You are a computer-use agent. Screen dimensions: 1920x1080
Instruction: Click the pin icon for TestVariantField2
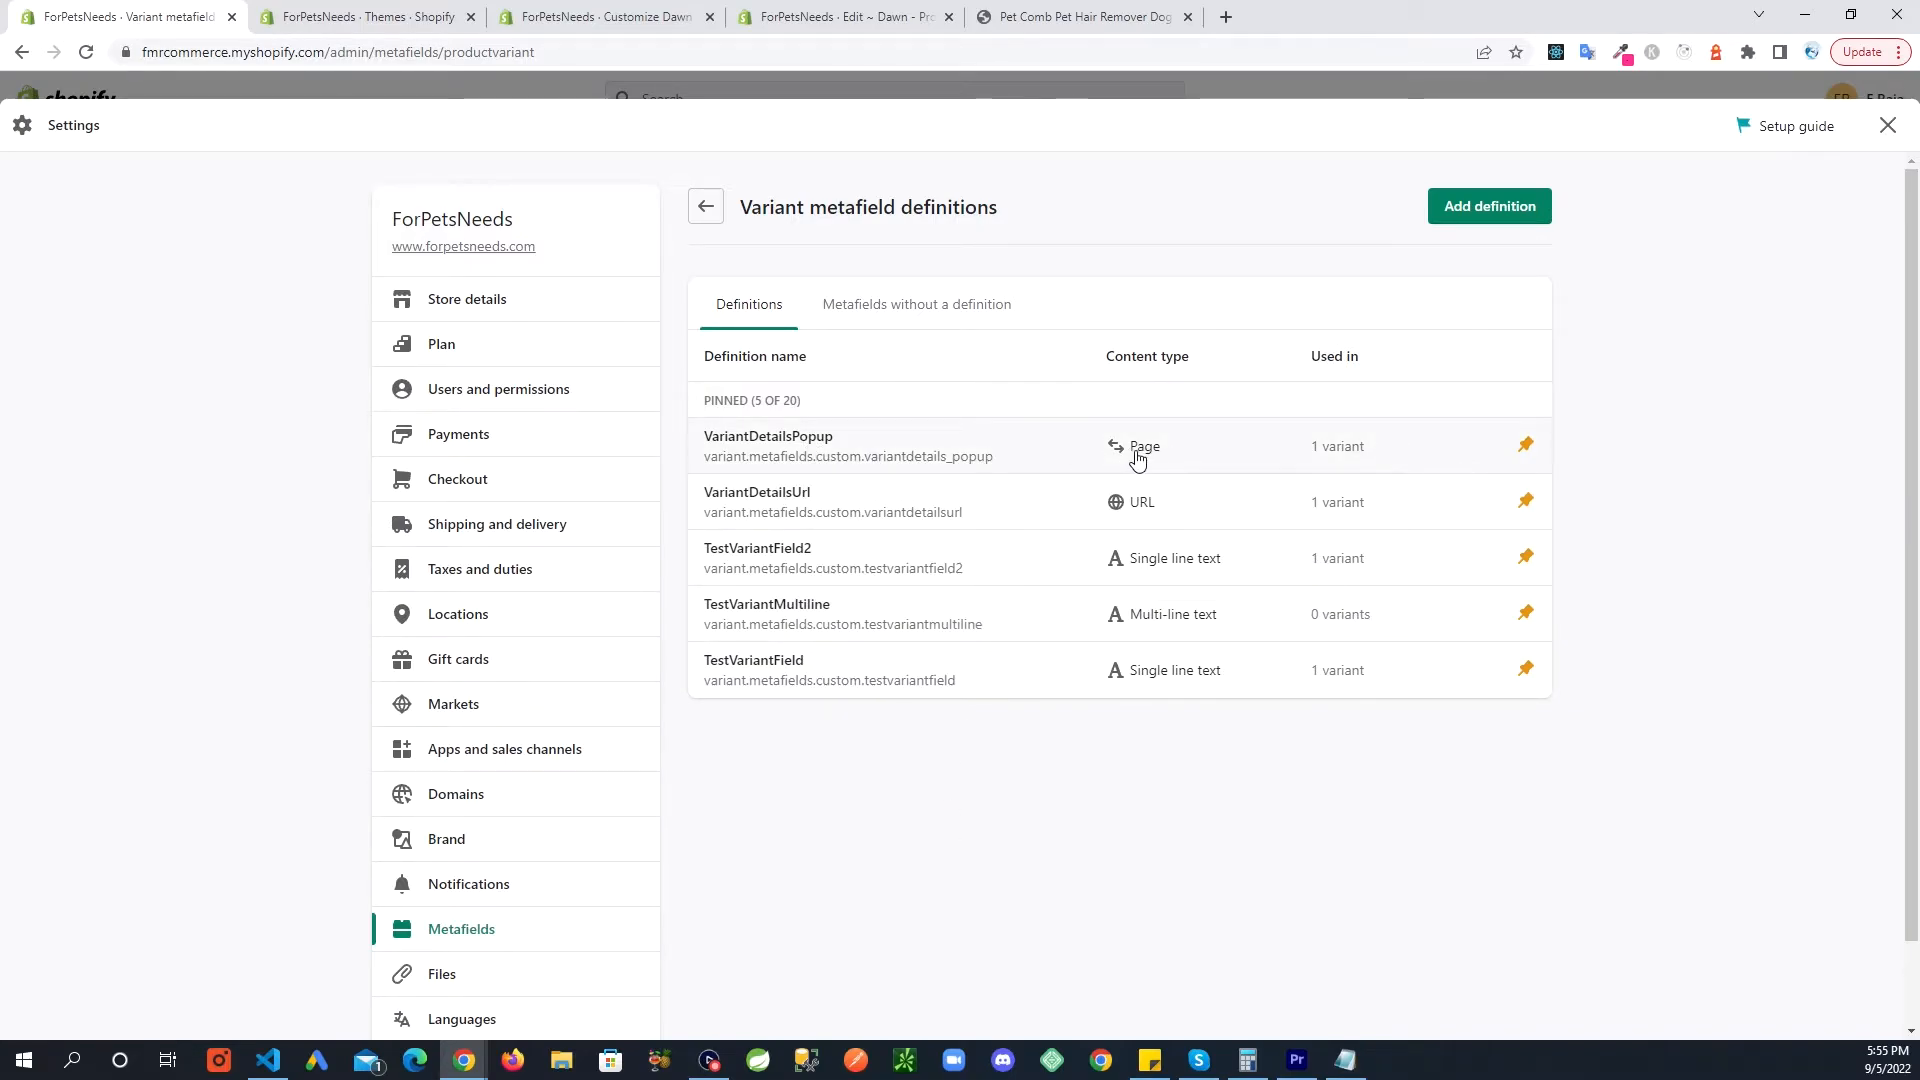[x=1526, y=555]
